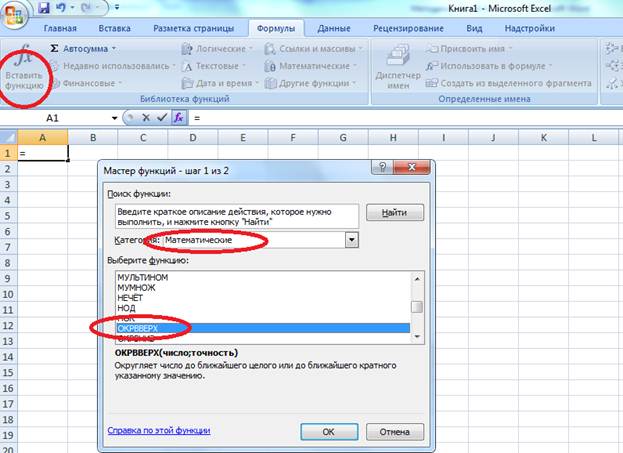The image size is (623, 453).
Task: Click fx icon in formula bar
Action: 179,118
